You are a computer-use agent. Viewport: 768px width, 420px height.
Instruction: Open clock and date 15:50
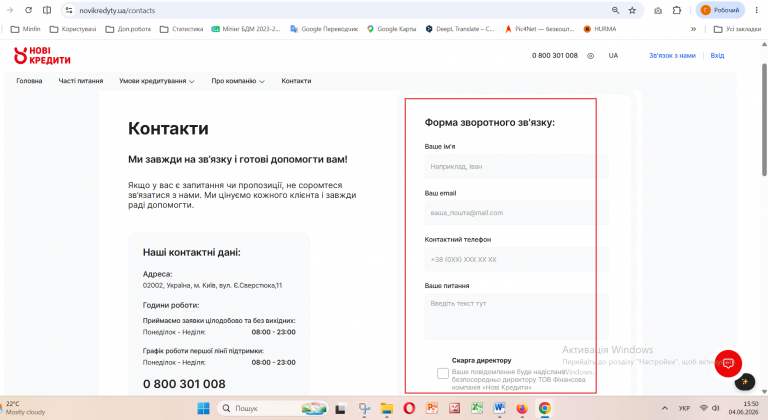744,408
